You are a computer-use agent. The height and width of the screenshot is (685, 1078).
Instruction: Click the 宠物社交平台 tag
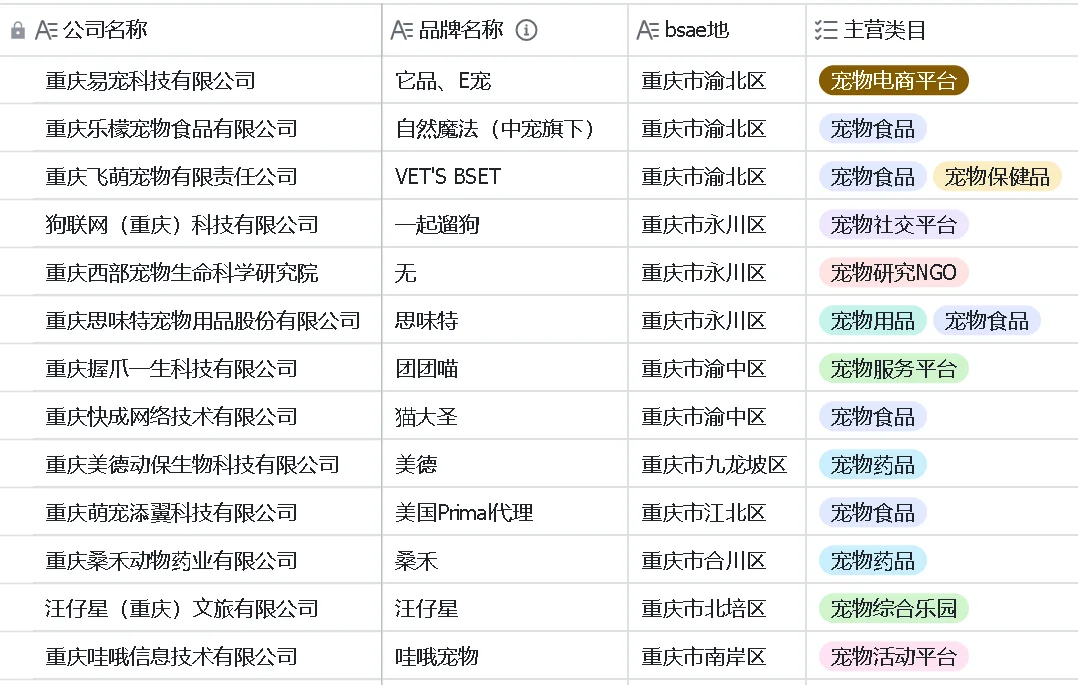click(x=894, y=224)
